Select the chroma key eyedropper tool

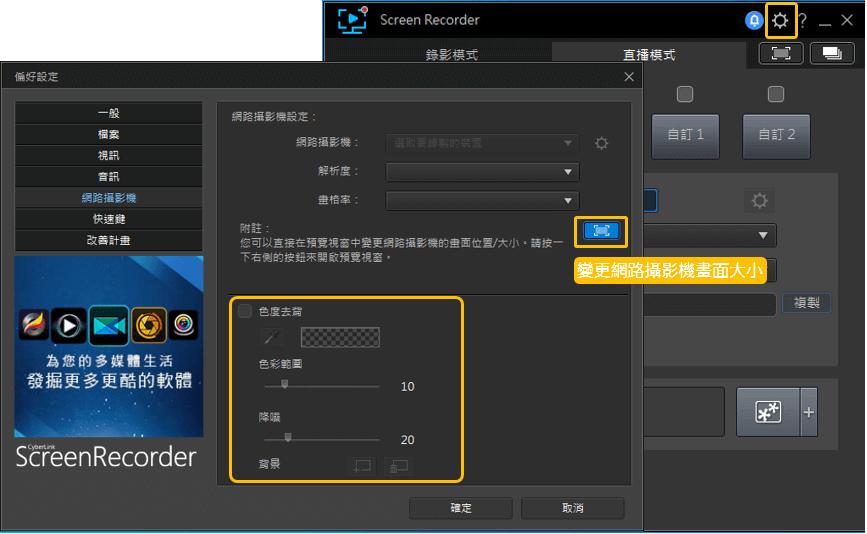click(x=271, y=337)
